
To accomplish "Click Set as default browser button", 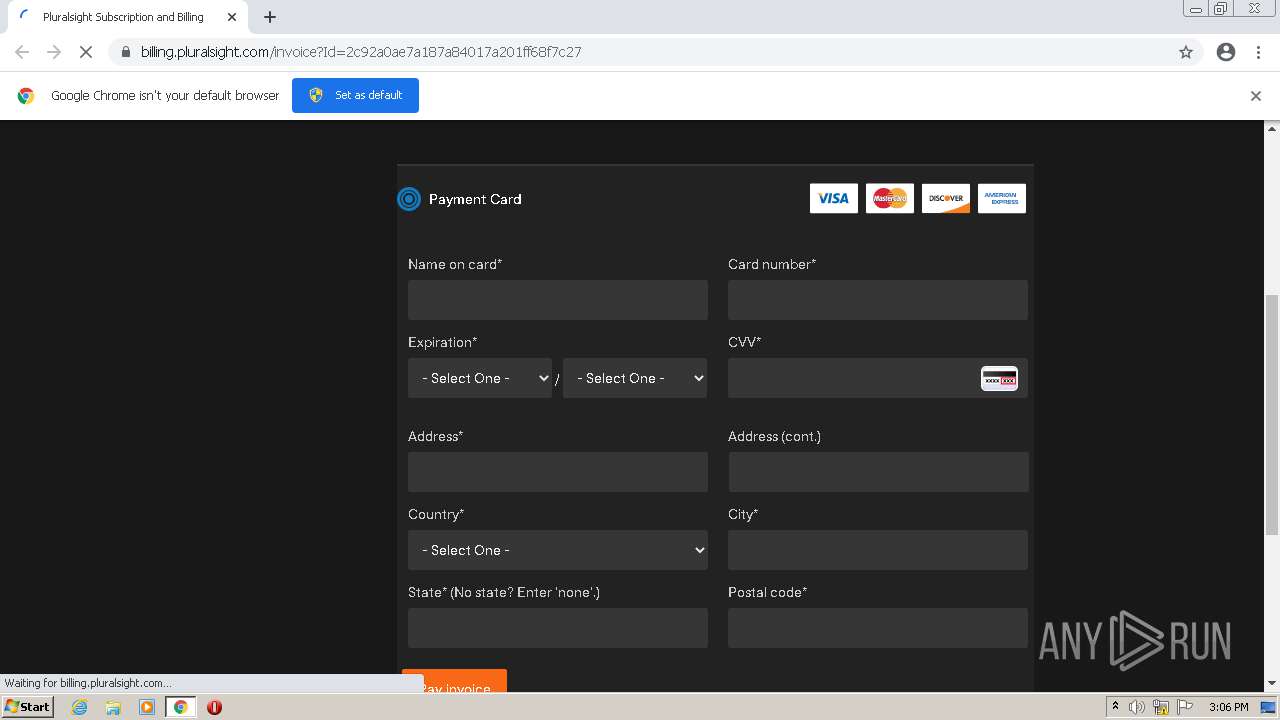I will click(x=355, y=95).
